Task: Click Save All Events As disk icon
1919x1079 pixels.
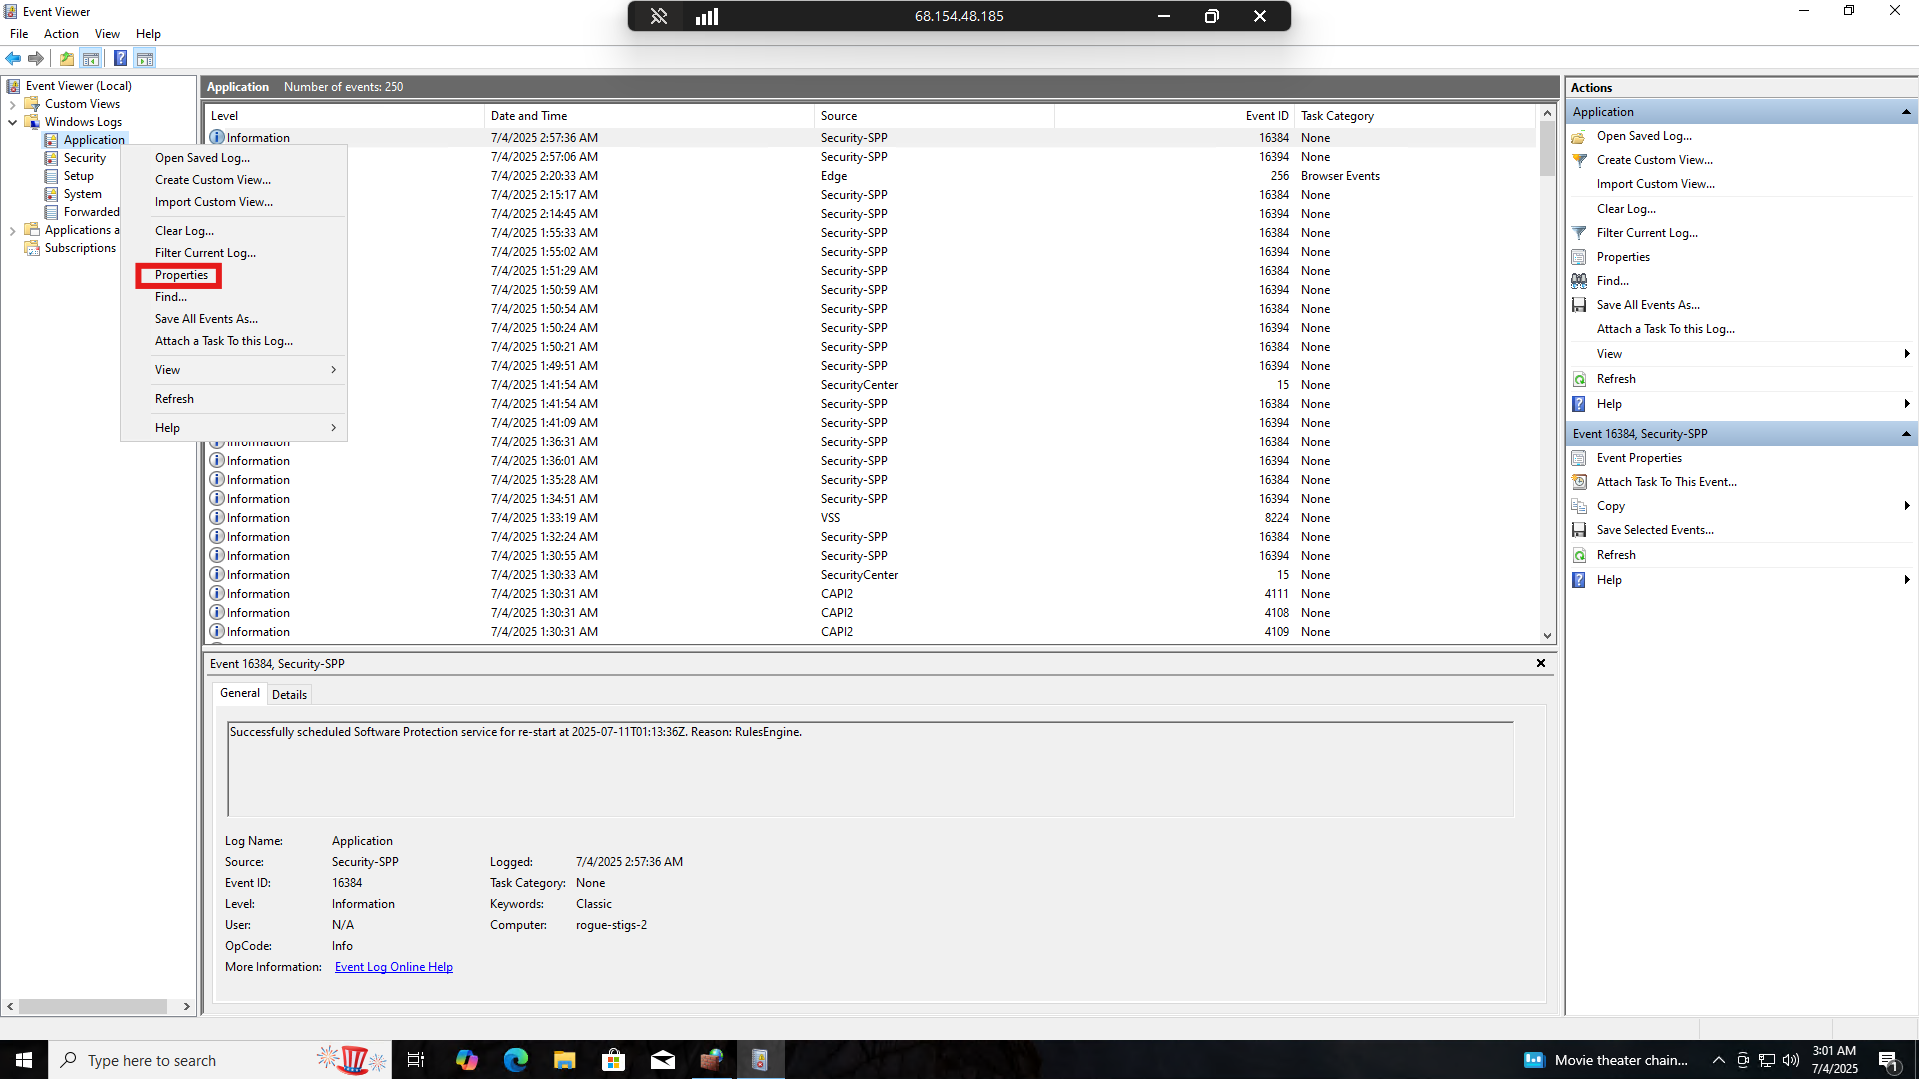Action: click(x=1579, y=305)
